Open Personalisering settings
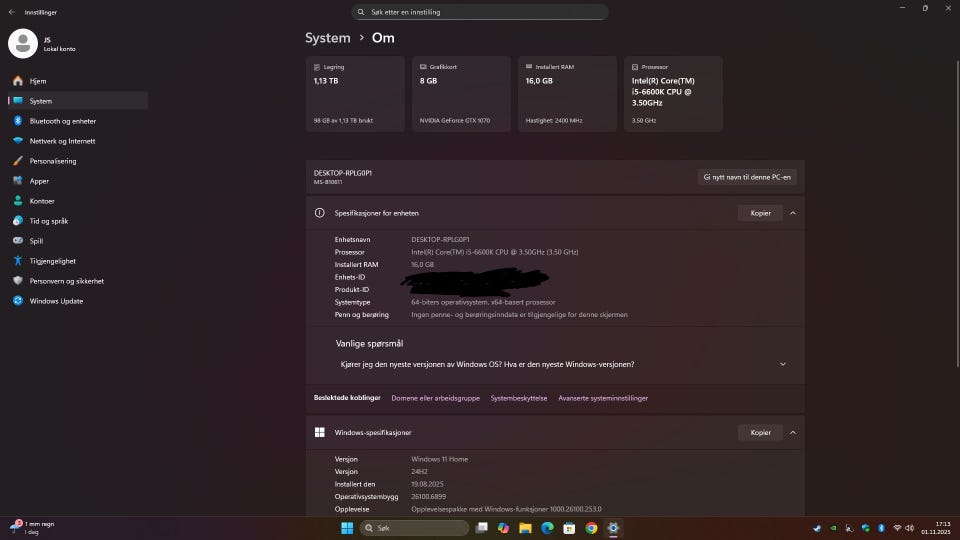 pos(78,161)
